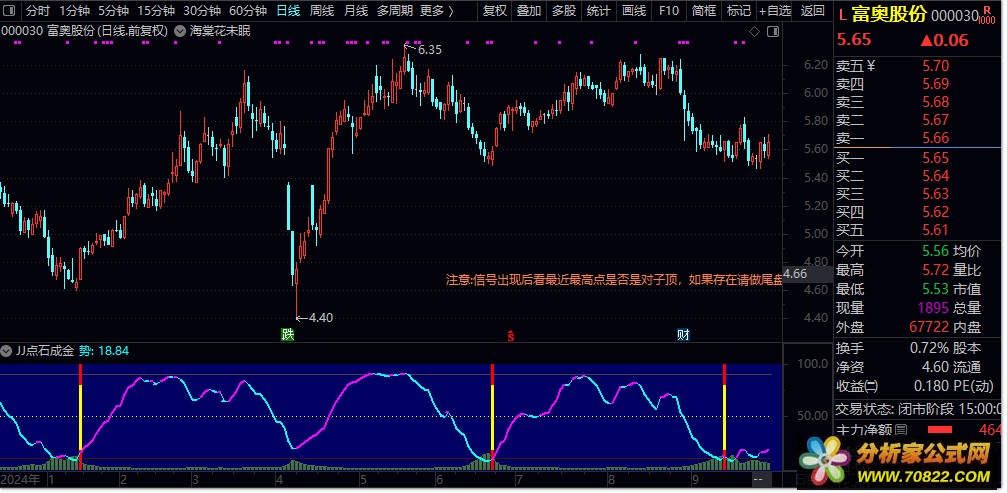Click the ¥ symbol next to 卖五

click(x=870, y=67)
